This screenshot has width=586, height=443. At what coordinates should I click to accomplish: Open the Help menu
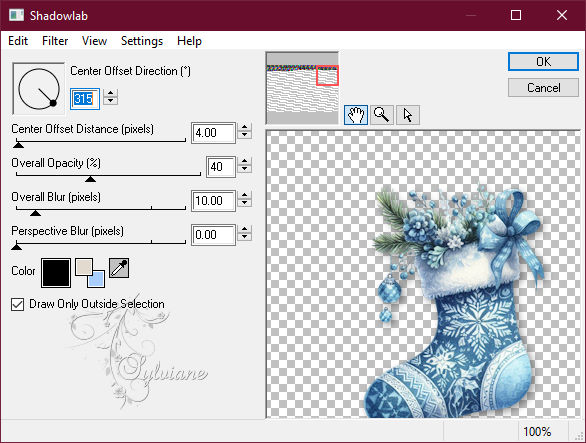click(189, 41)
